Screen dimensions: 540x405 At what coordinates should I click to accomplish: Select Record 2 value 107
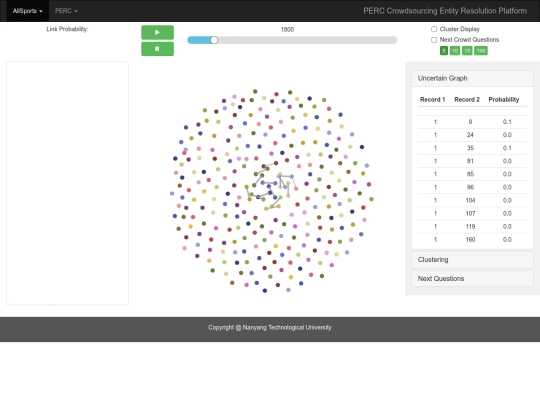coord(470,214)
